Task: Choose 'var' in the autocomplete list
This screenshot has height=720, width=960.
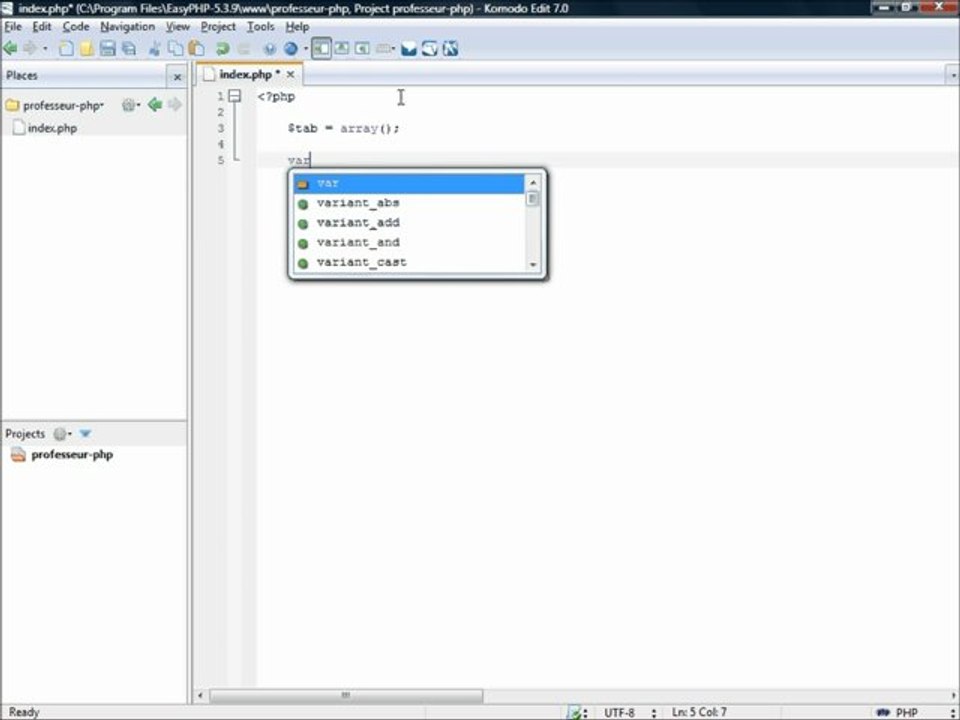Action: coord(408,184)
